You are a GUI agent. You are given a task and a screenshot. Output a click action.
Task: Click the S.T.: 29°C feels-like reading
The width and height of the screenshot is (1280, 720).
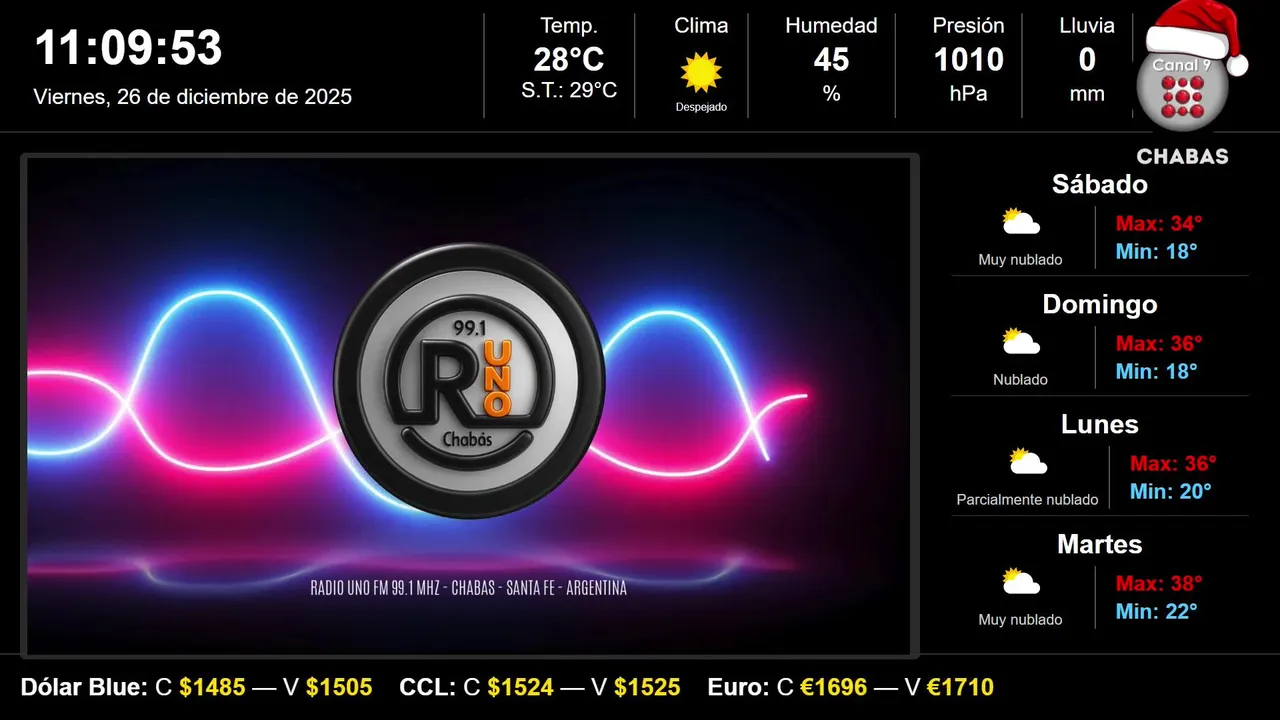pyautogui.click(x=569, y=90)
